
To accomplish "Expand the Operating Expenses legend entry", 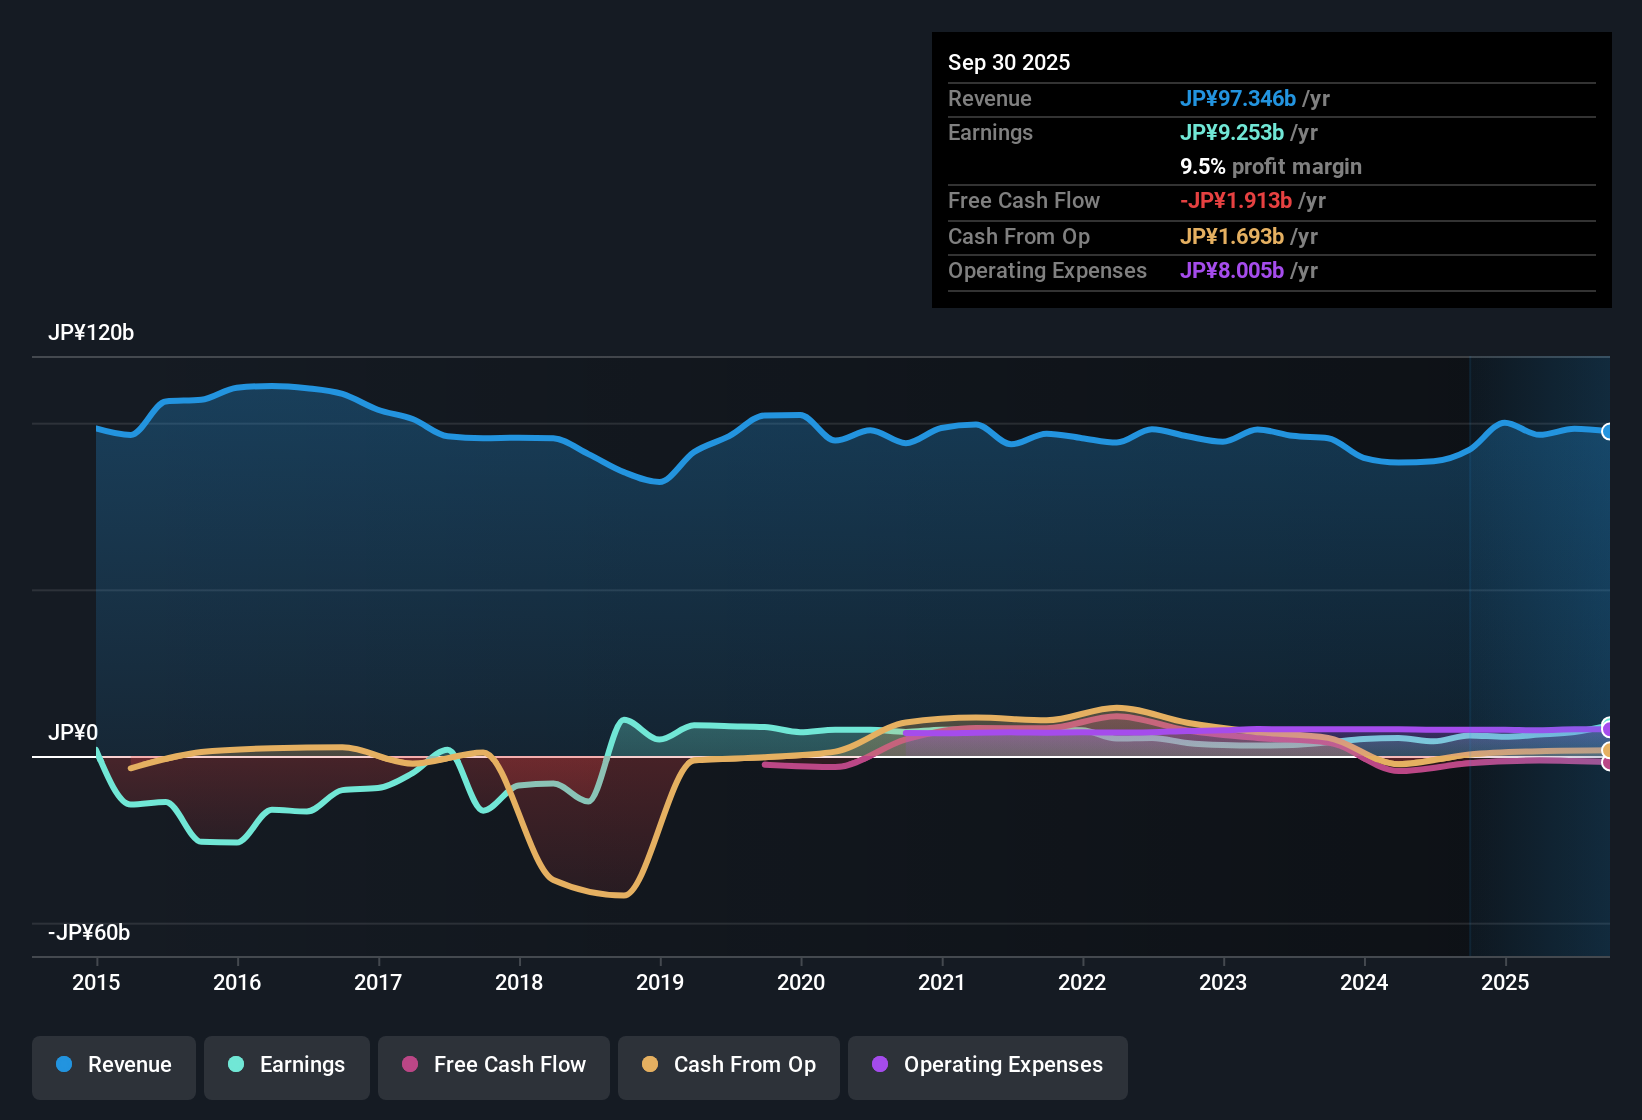I will pyautogui.click(x=987, y=1065).
